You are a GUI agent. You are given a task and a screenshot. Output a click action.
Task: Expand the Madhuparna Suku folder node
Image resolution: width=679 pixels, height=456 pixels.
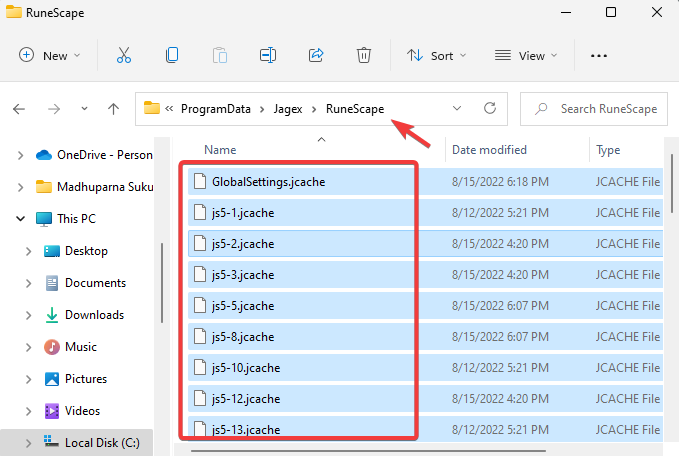[x=20, y=187]
